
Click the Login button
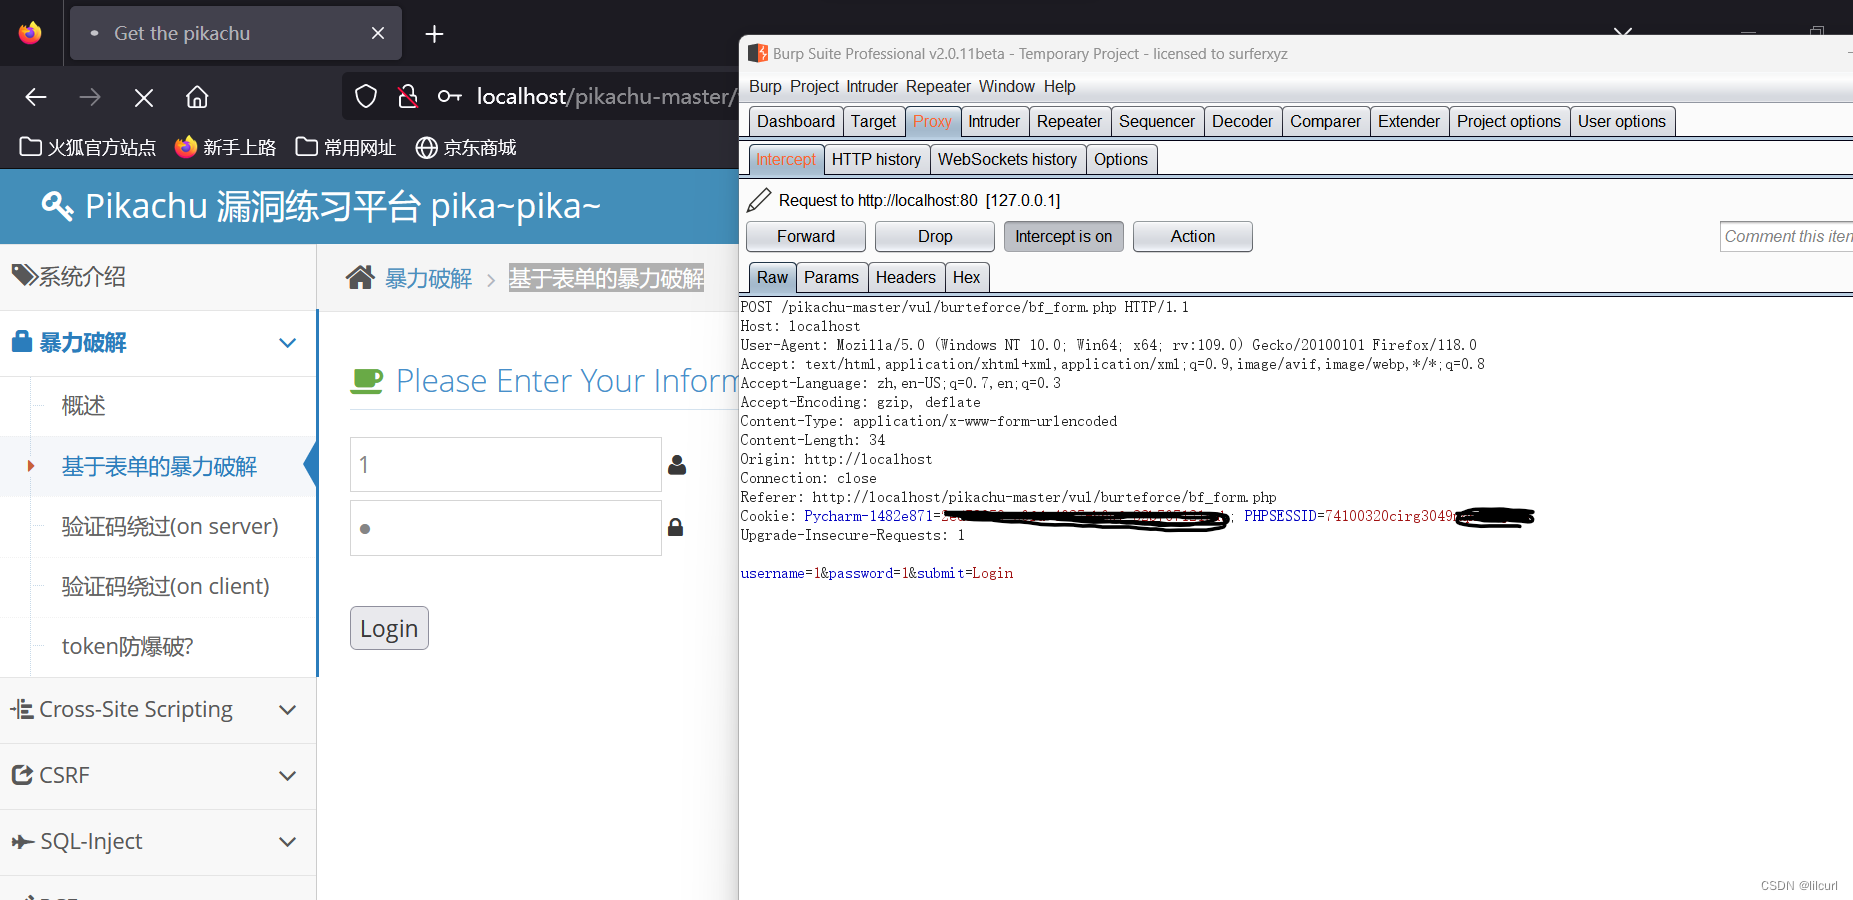click(389, 628)
